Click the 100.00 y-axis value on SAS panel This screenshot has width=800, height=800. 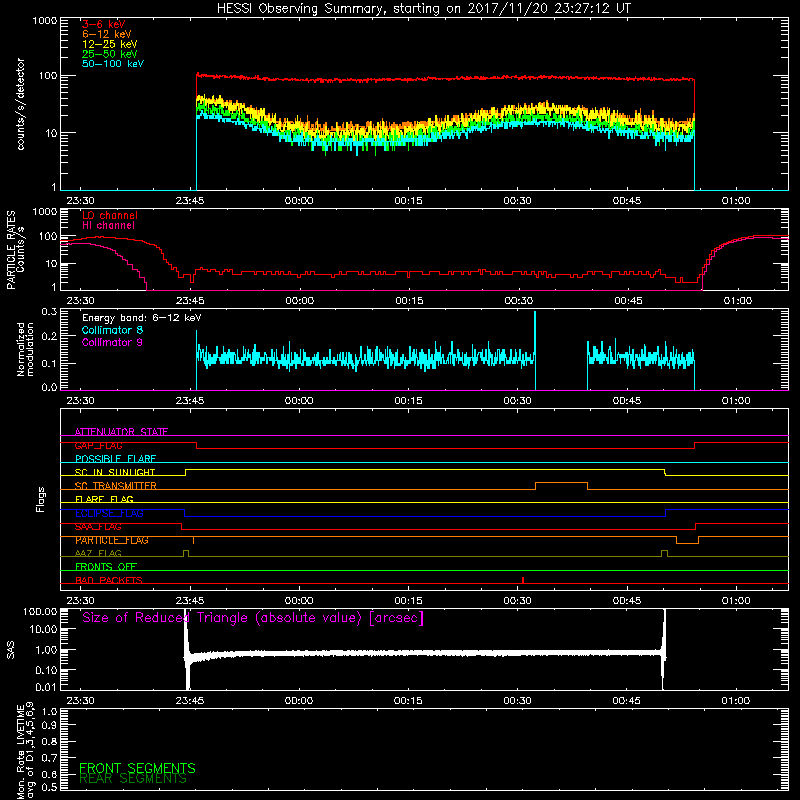pyautogui.click(x=40, y=612)
